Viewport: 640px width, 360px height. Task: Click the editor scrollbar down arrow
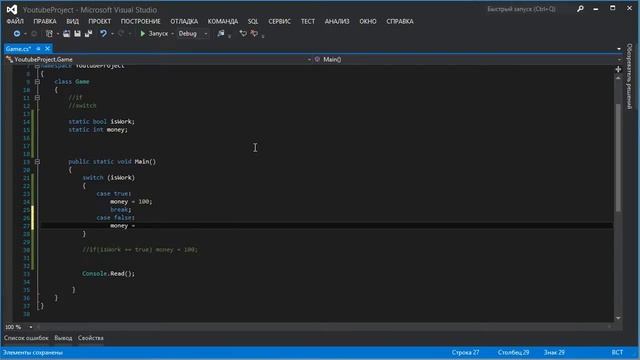618,318
